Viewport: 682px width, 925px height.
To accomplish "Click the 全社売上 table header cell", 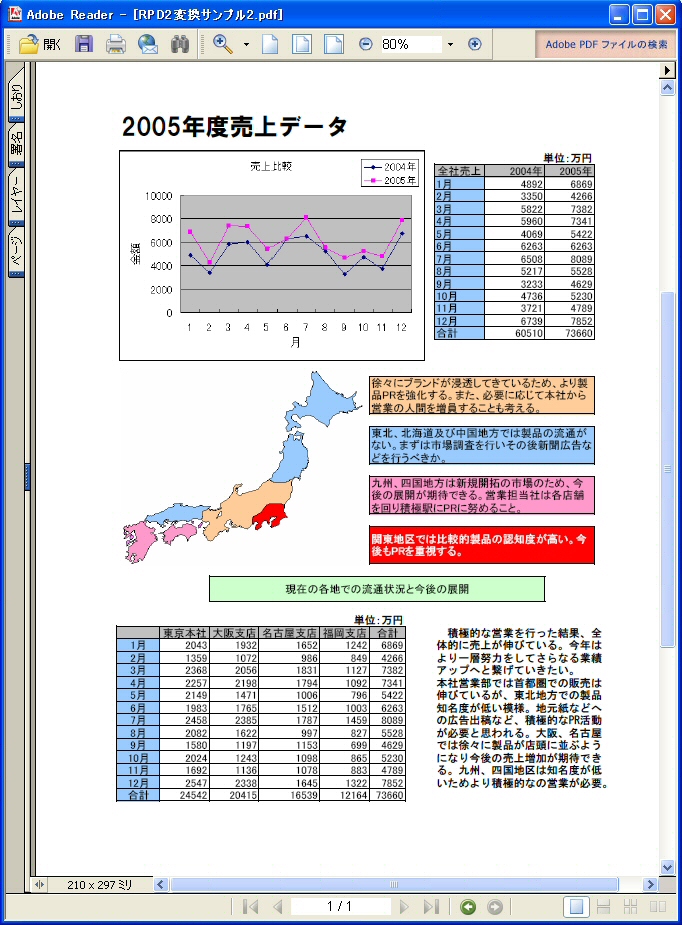I will coord(459,171).
